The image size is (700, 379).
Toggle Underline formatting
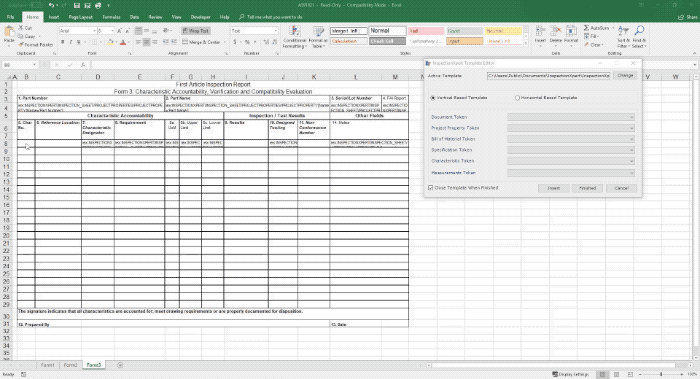click(x=79, y=42)
